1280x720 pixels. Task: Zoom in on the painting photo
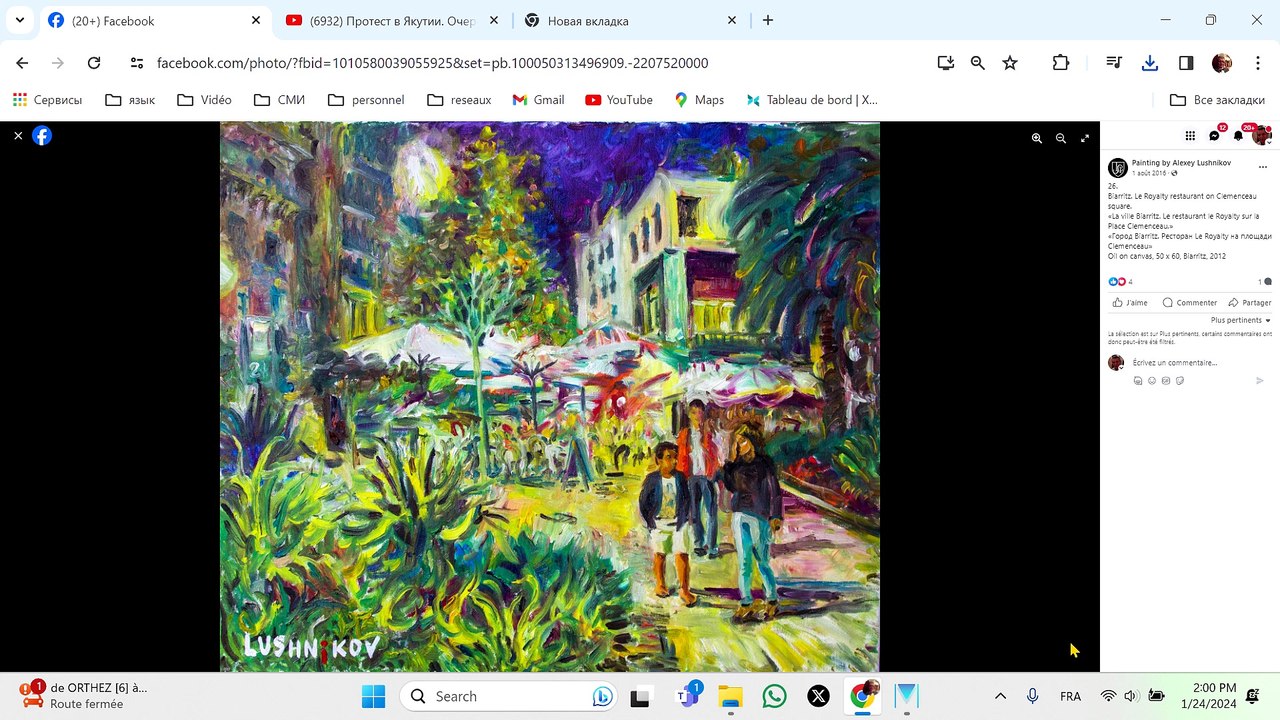coord(1037,138)
